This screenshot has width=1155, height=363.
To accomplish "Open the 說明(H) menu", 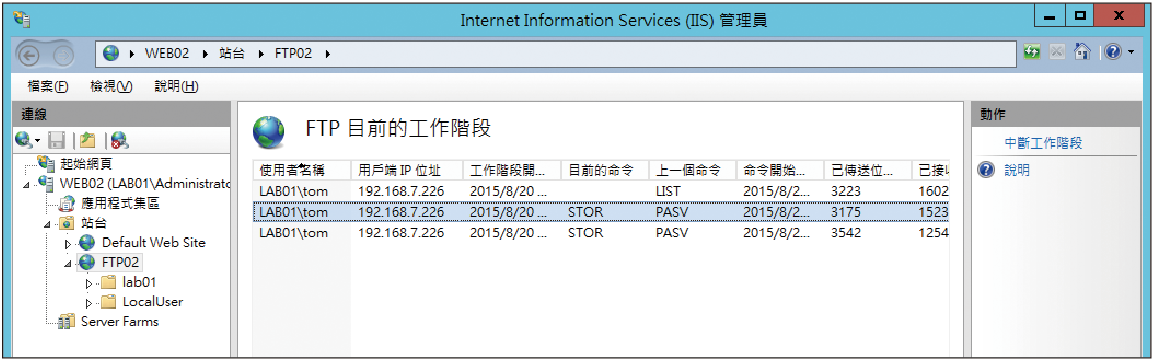I will (176, 87).
